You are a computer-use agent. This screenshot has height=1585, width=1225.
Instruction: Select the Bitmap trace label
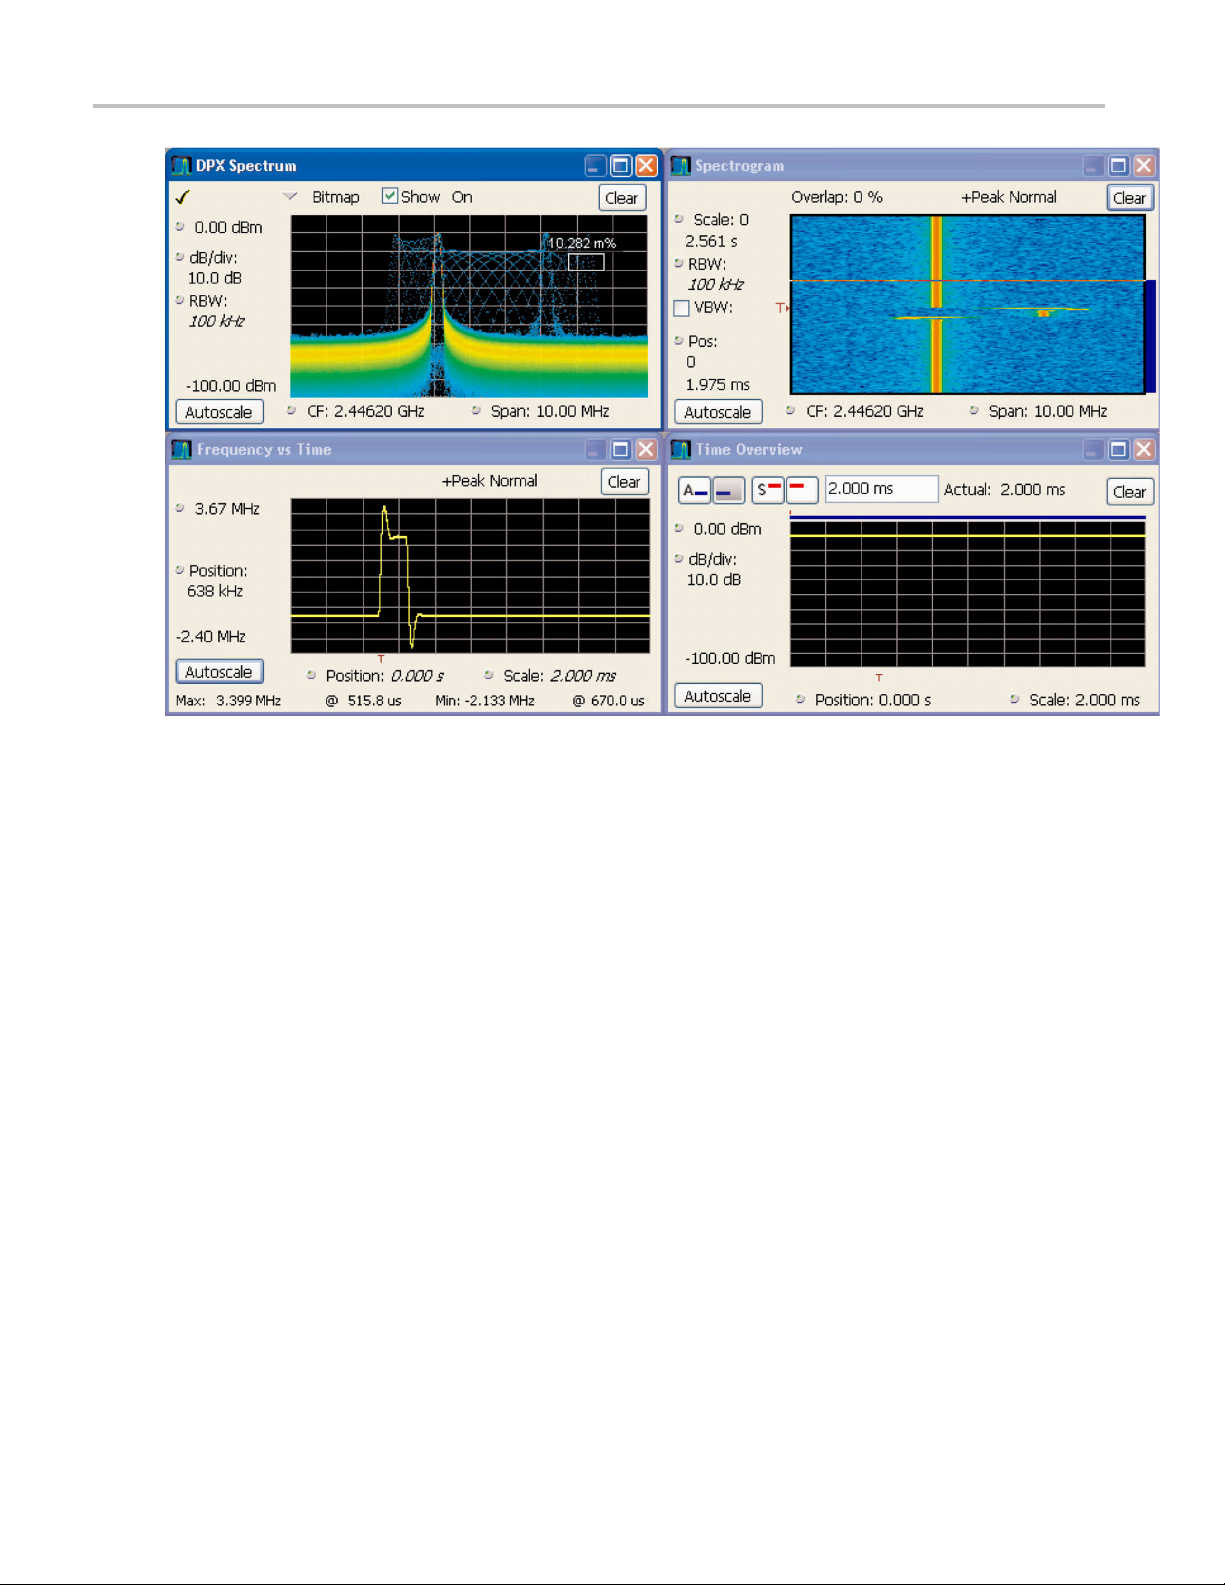click(x=335, y=197)
